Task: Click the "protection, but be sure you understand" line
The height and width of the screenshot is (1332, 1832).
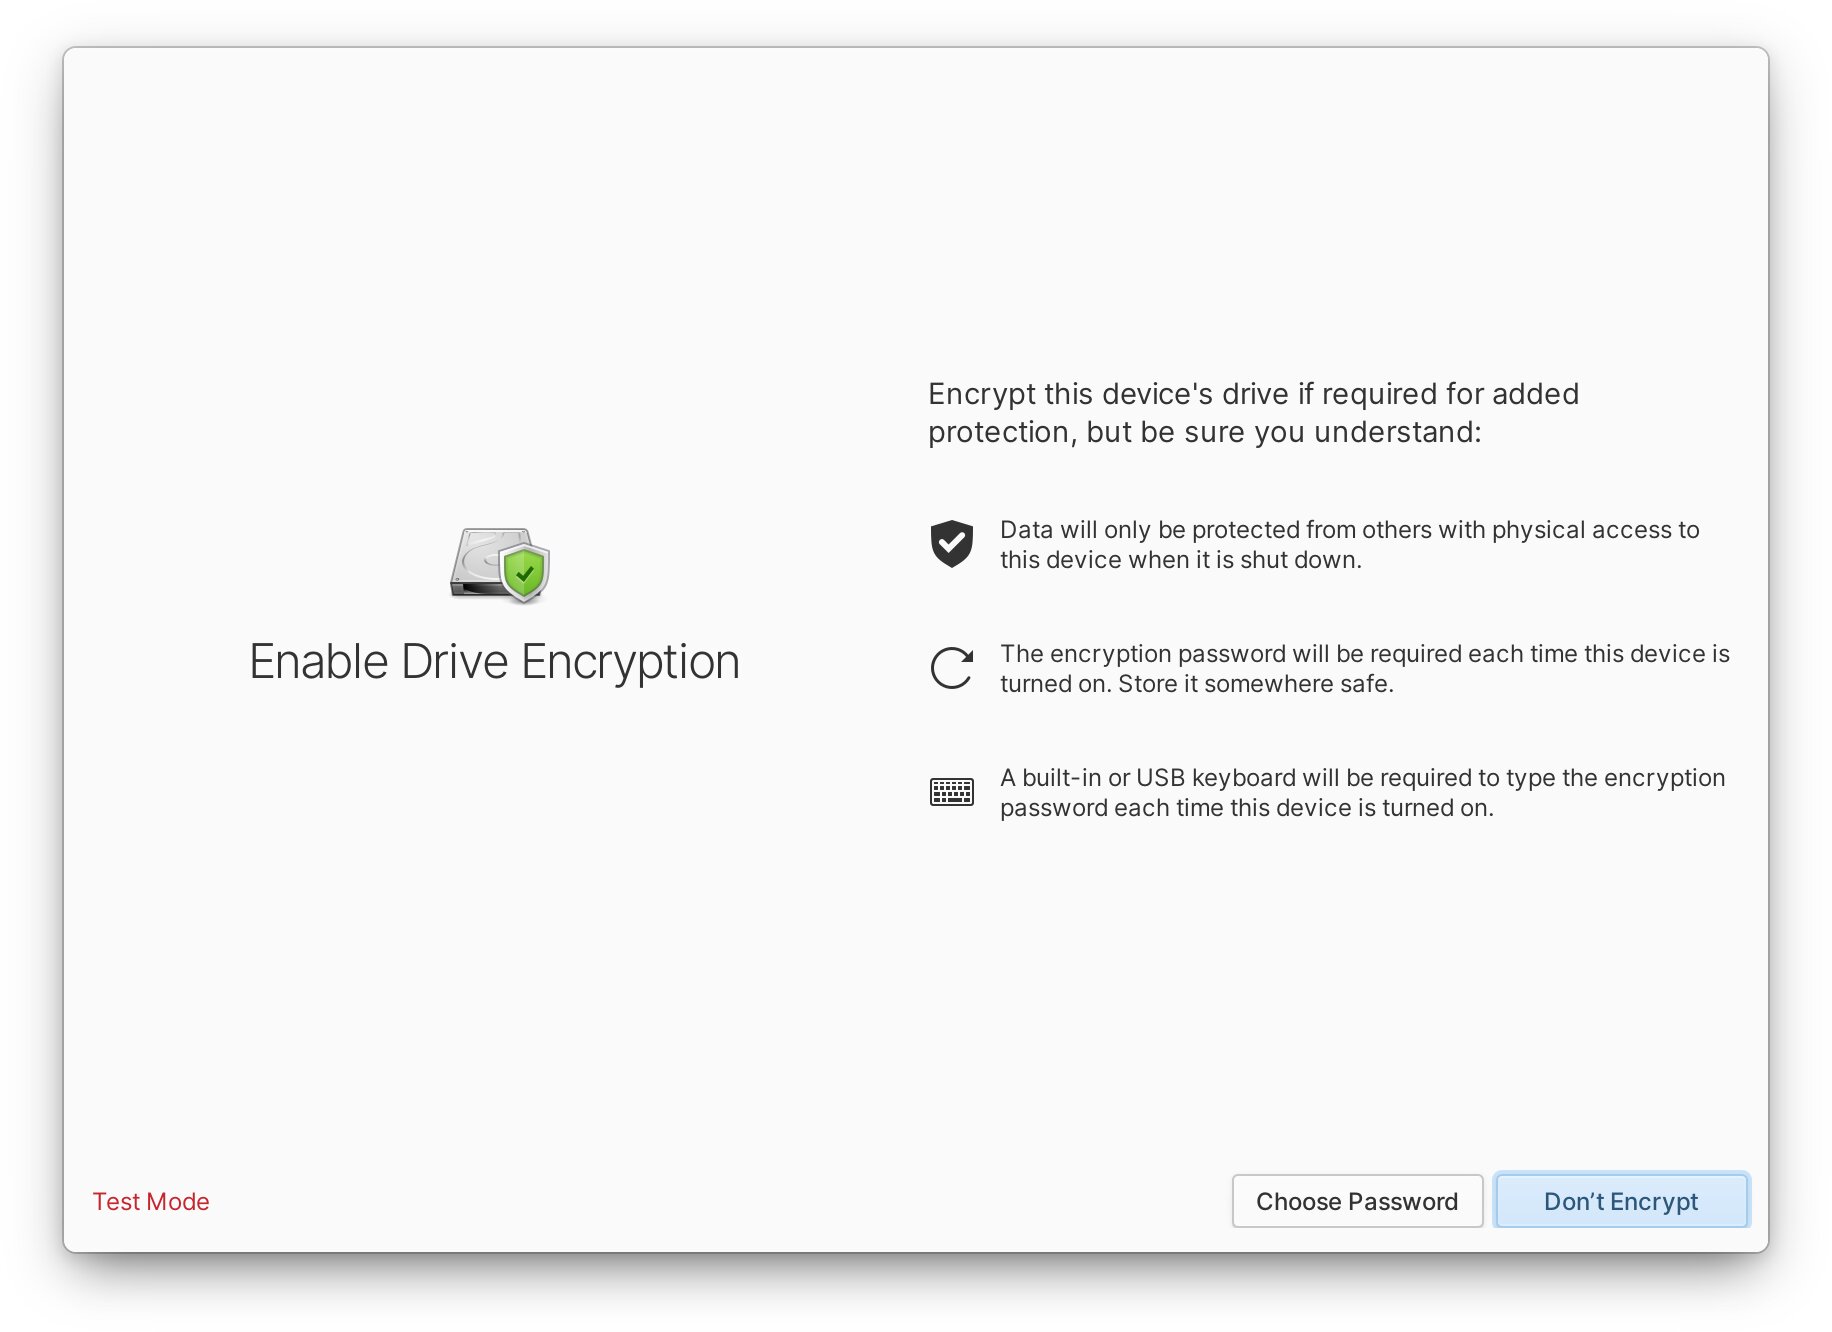Action: point(1204,432)
